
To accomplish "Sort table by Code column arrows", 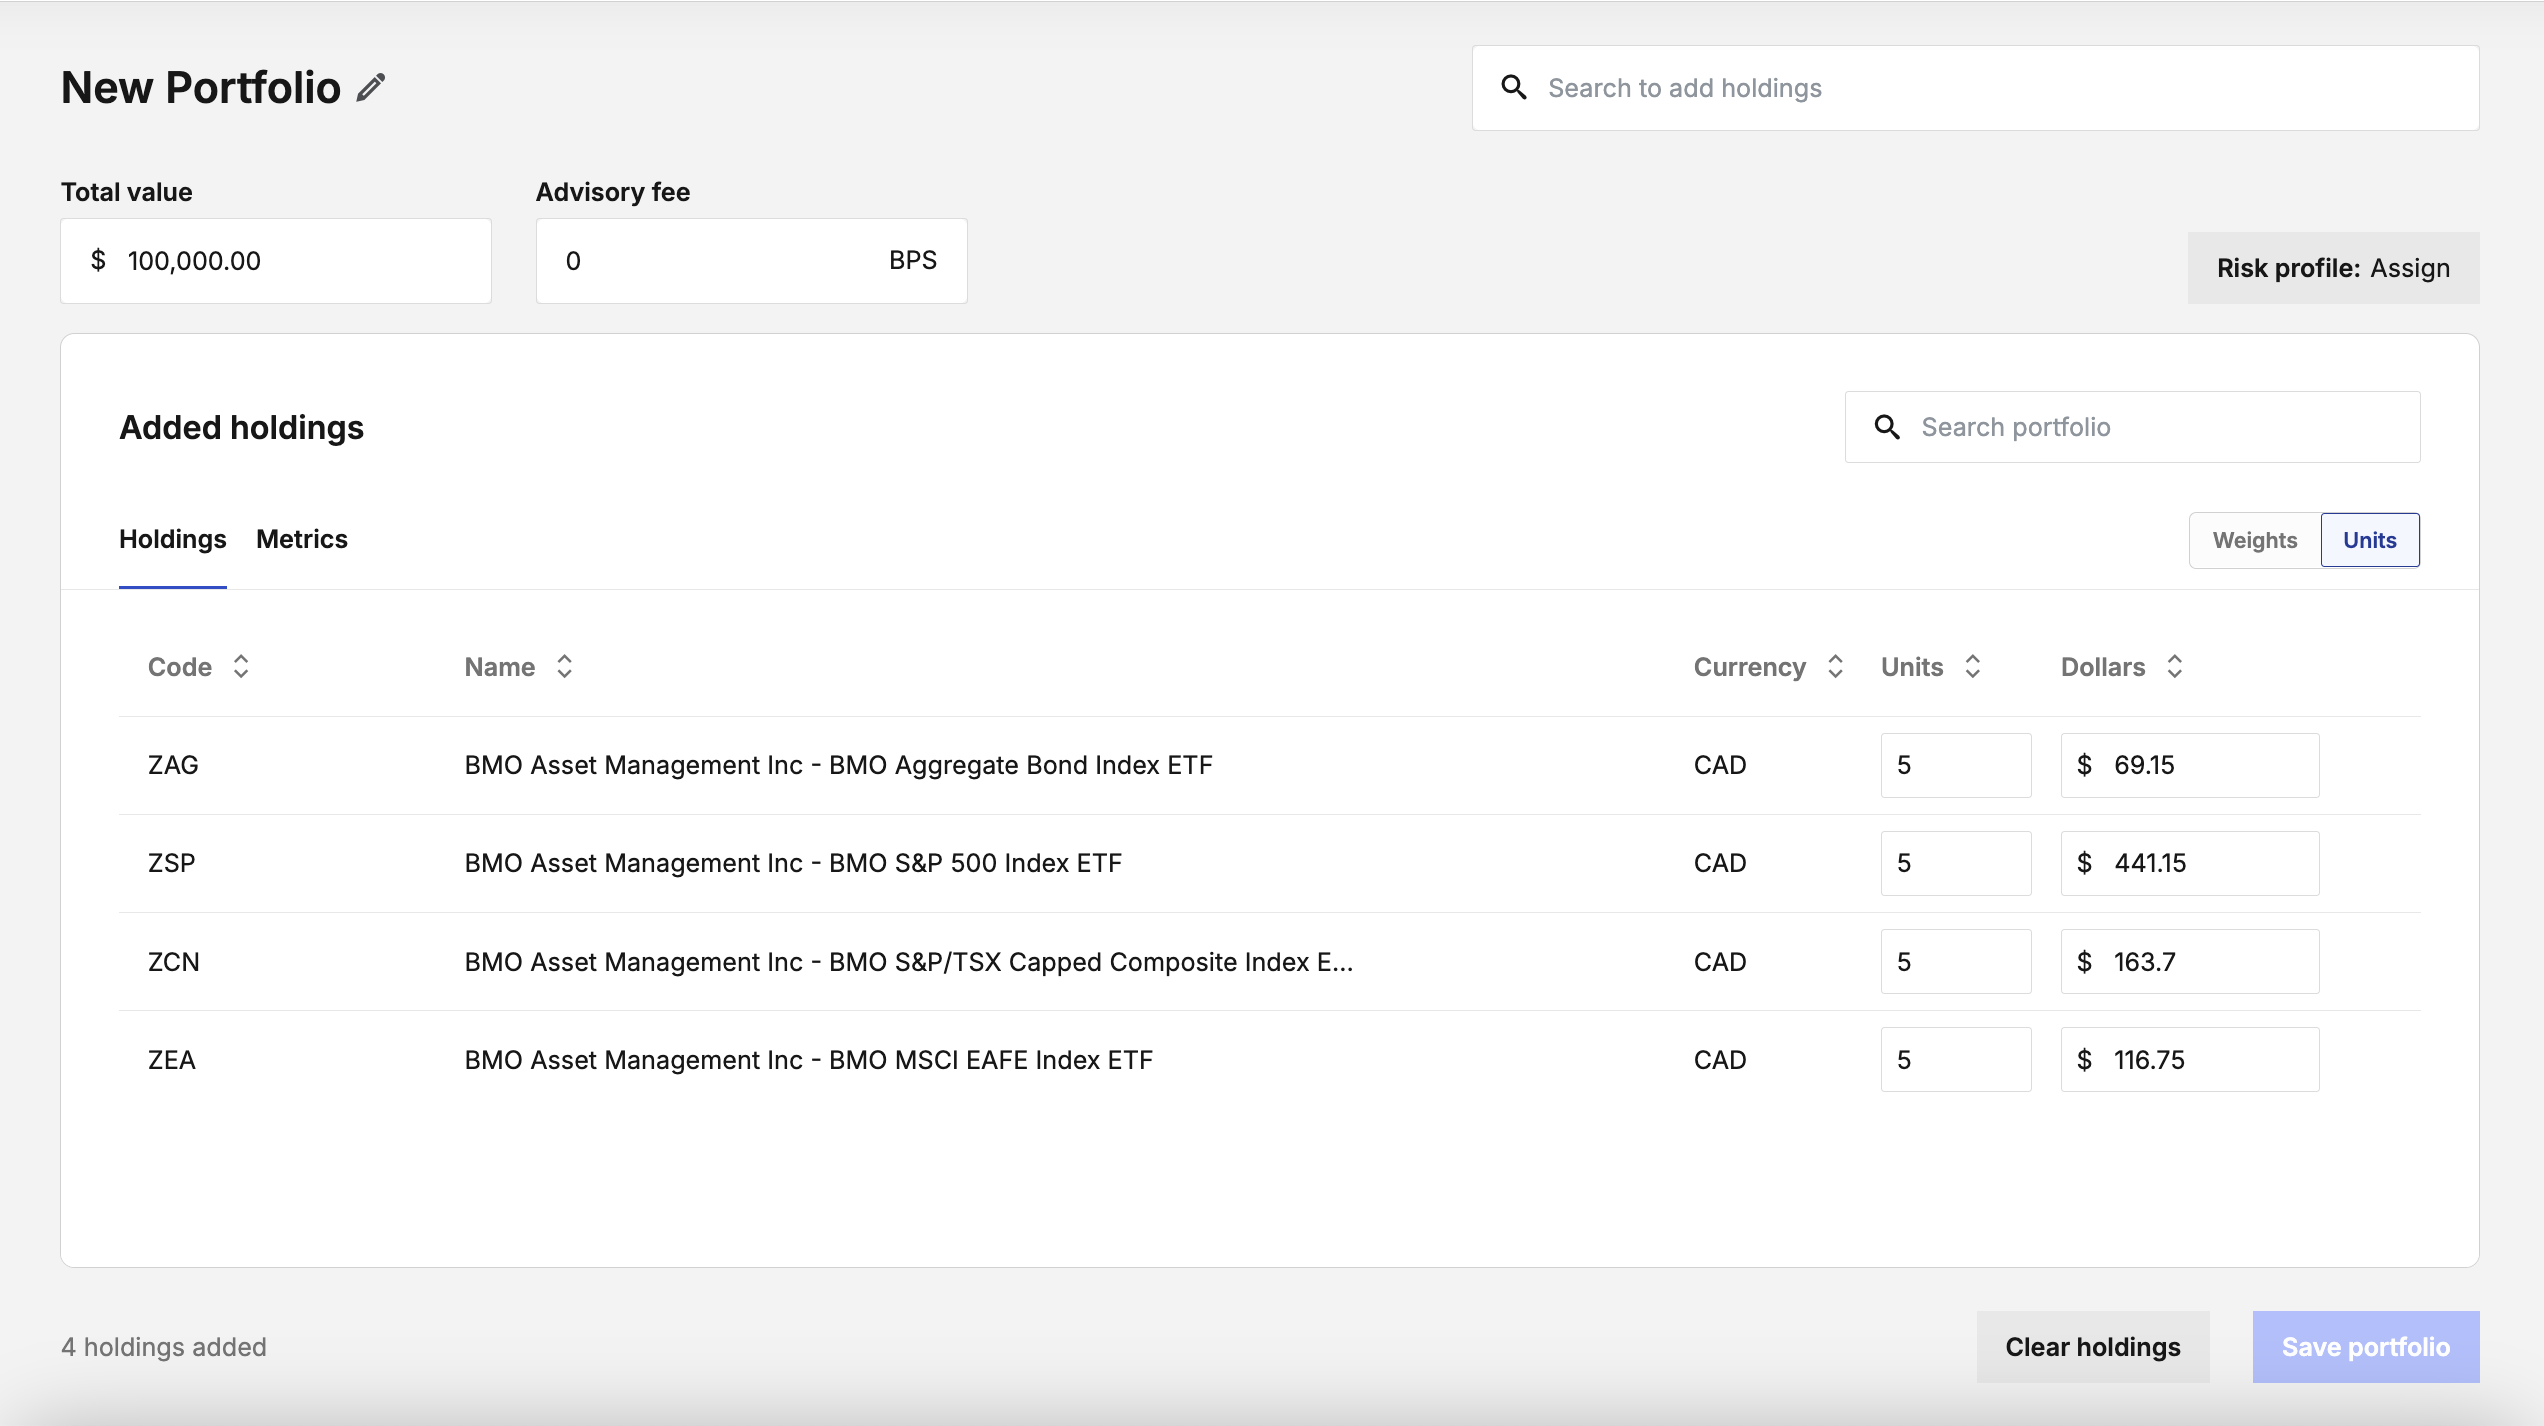I will pyautogui.click(x=241, y=667).
